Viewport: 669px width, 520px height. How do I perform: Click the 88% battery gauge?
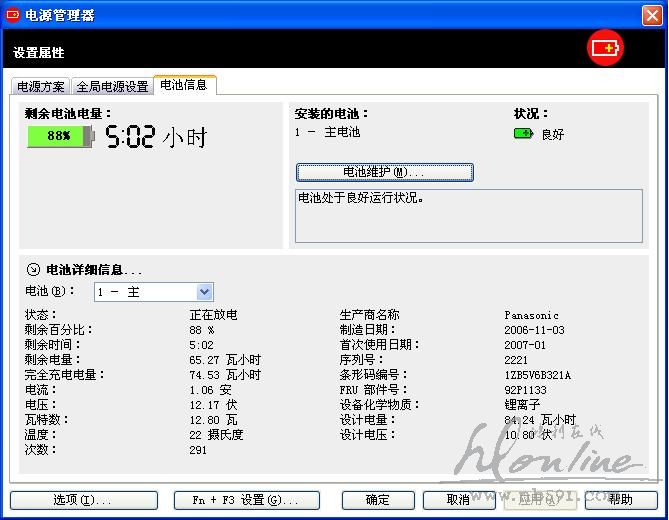pos(60,136)
